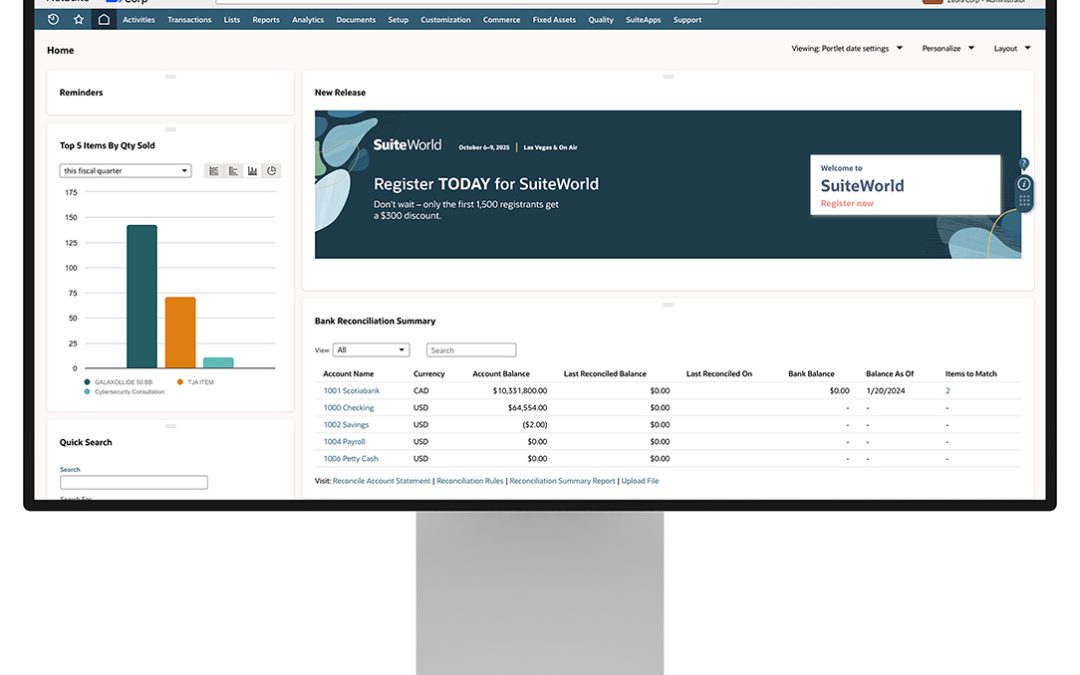Click the grid dots icon on right edge
The height and width of the screenshot is (675, 1080).
(1024, 201)
